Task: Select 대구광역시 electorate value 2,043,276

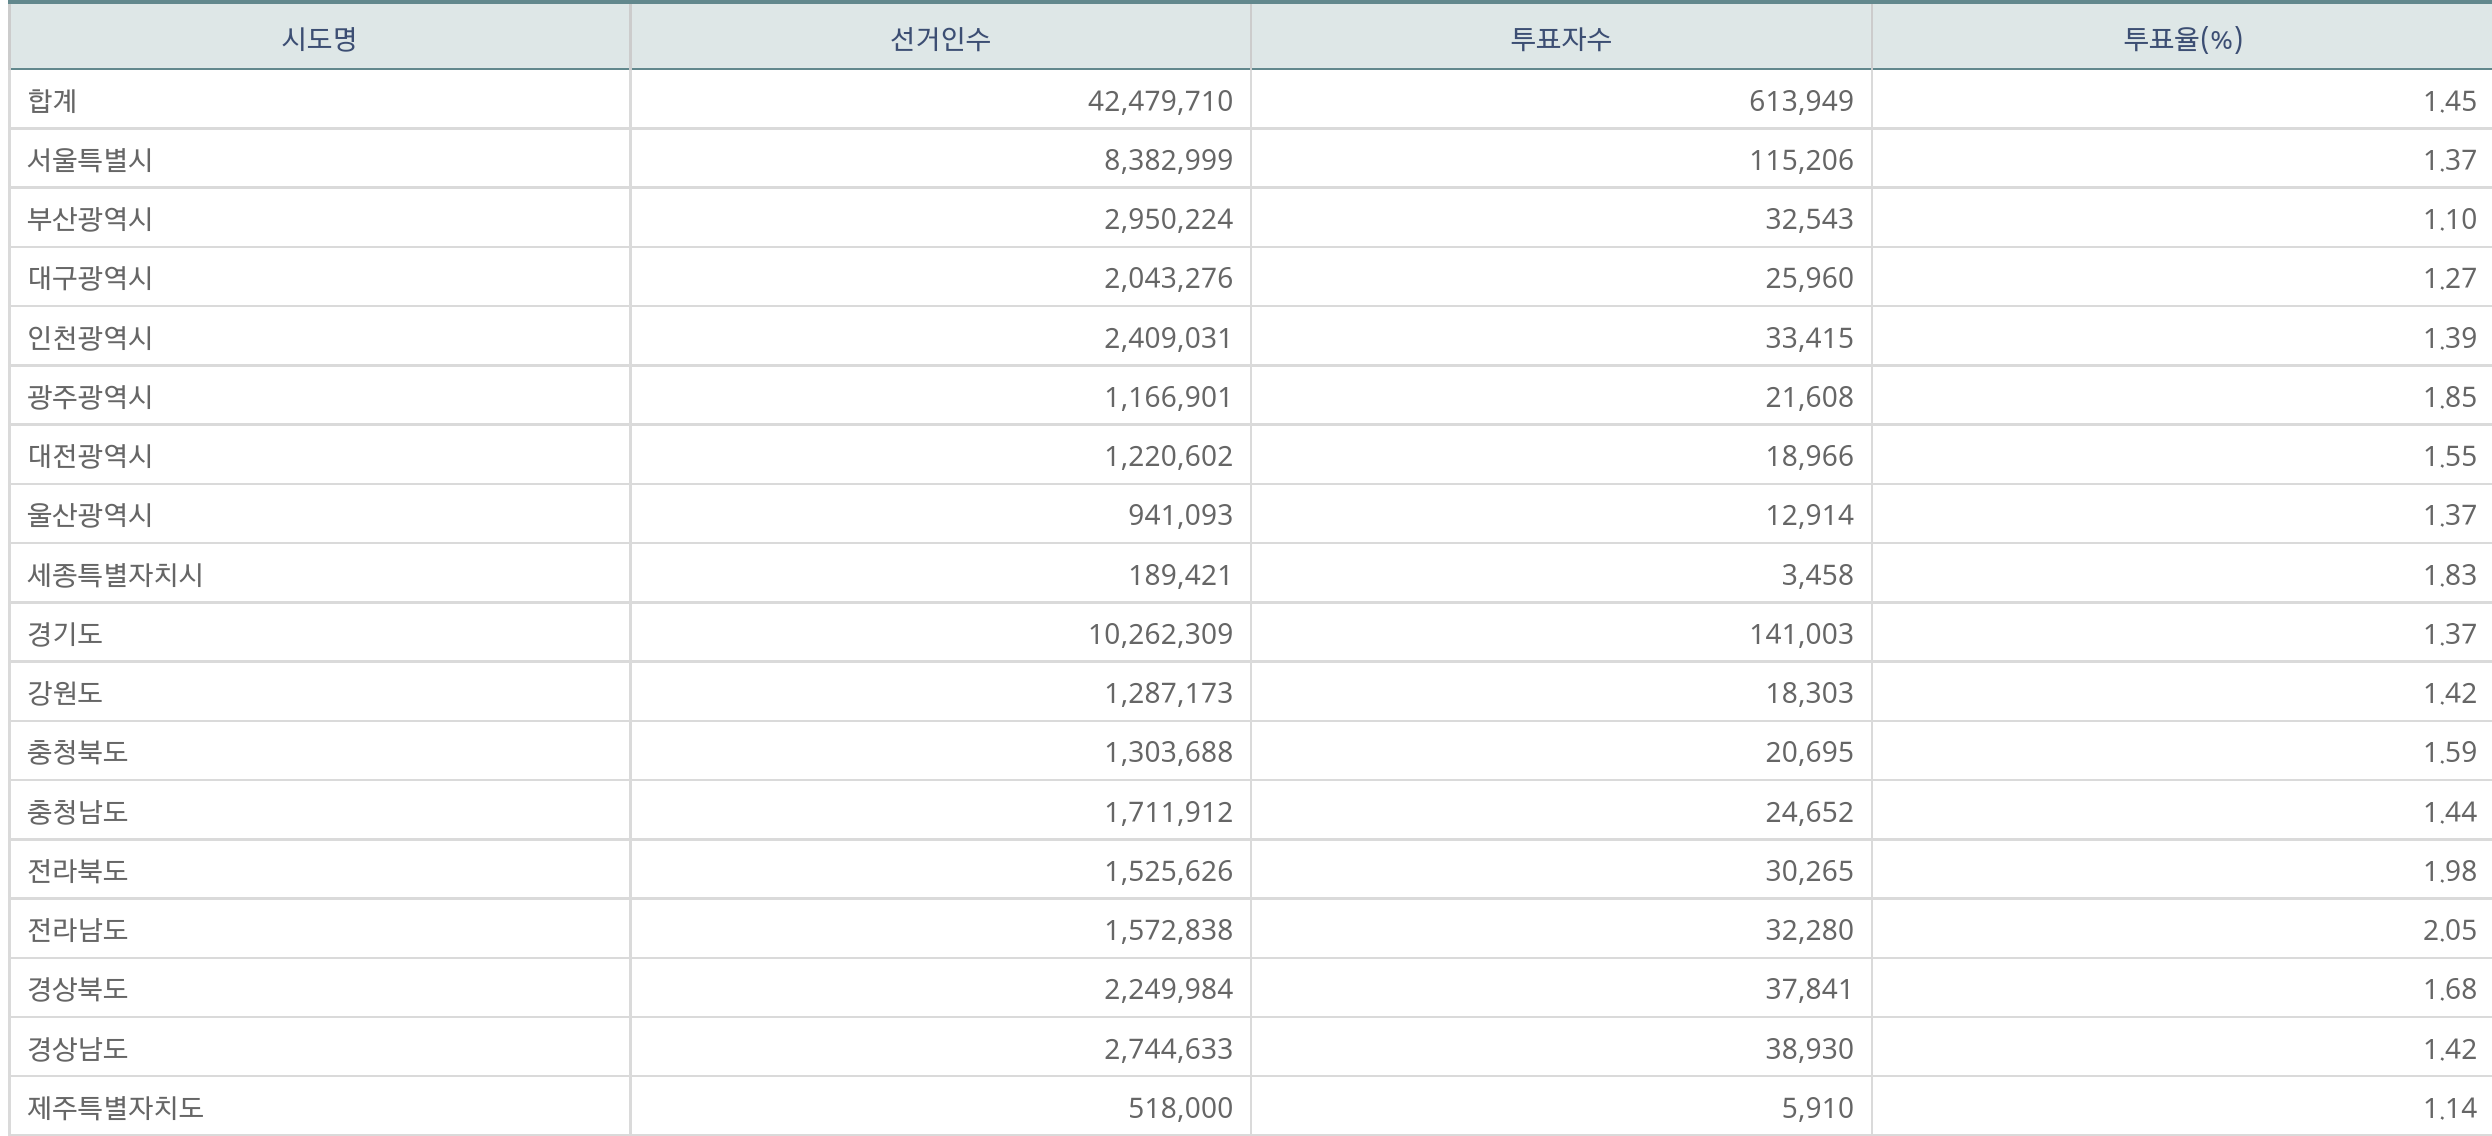Action: 1168,278
